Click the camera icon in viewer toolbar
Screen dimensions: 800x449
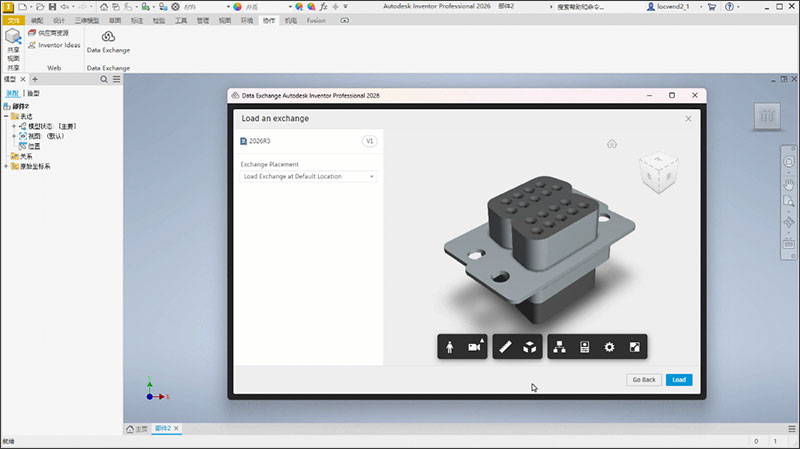pyautogui.click(x=475, y=347)
